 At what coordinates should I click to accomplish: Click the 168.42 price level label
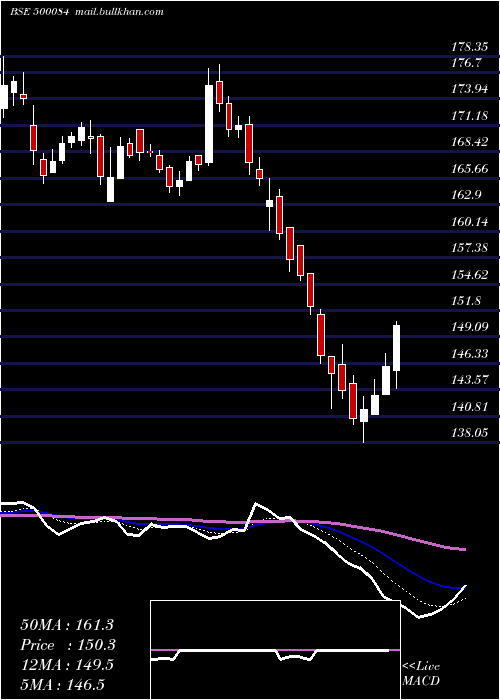click(470, 142)
